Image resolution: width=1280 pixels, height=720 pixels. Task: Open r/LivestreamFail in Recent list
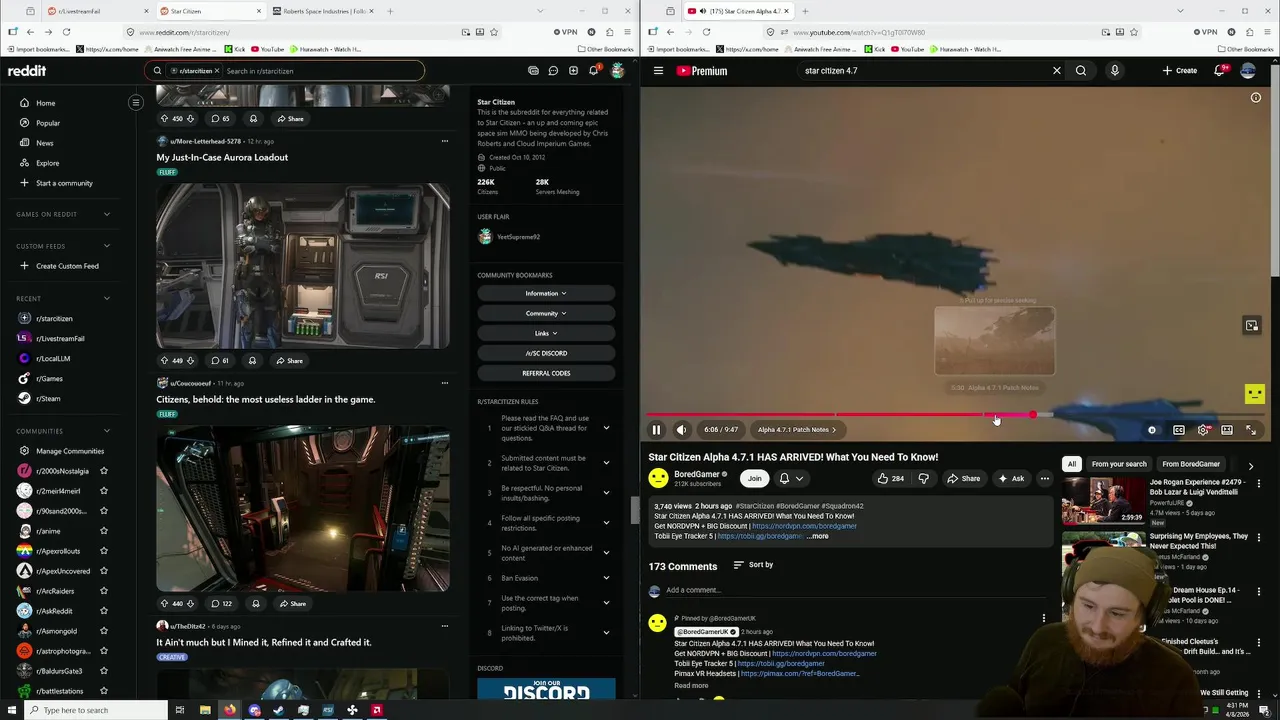point(60,338)
